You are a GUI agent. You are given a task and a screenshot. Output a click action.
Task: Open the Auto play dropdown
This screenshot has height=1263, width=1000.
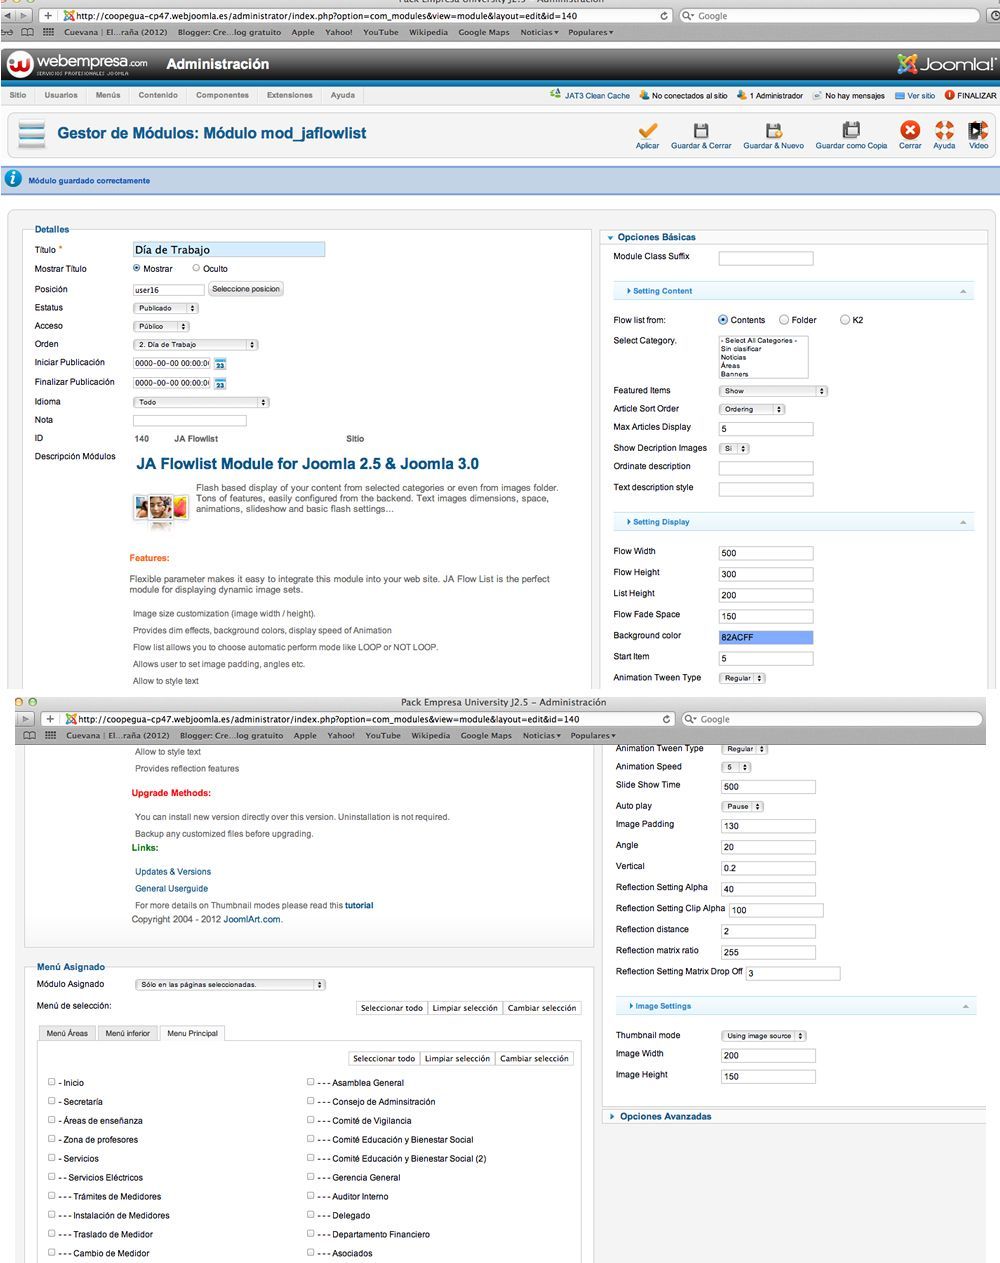click(742, 806)
